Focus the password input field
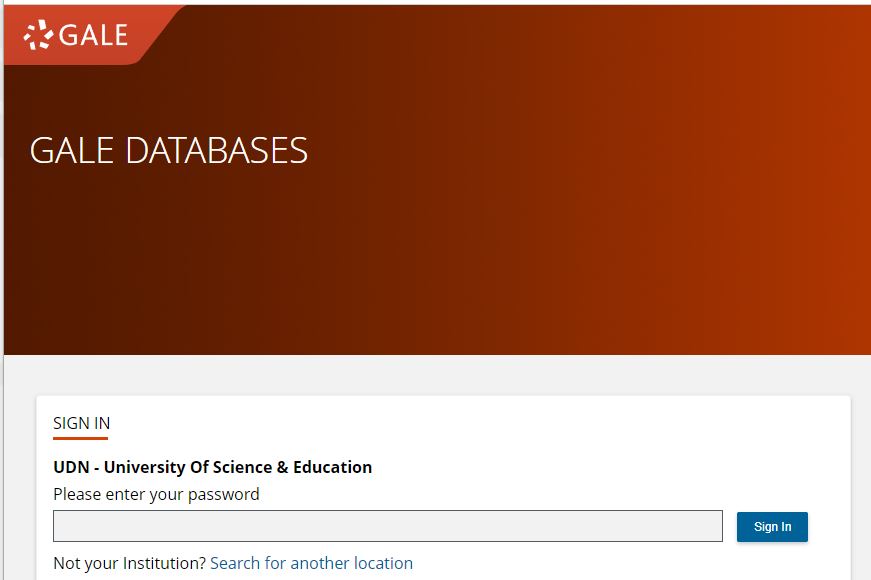 tap(388, 526)
